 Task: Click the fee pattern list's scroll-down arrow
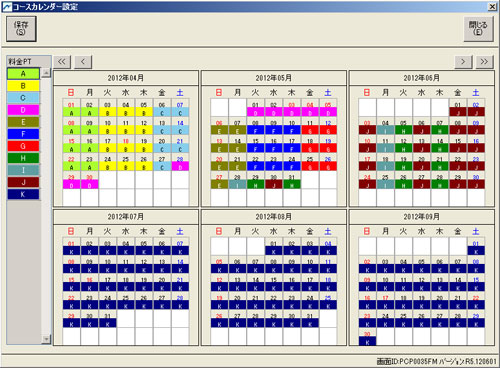tap(46, 339)
